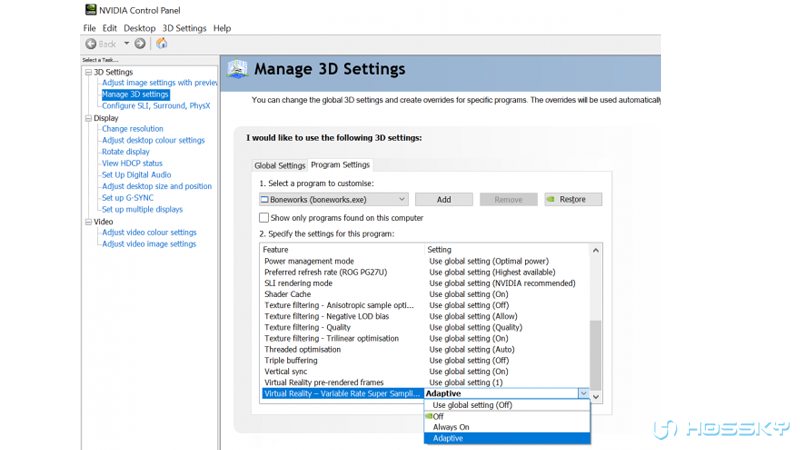Image resolution: width=800 pixels, height=450 pixels.
Task: Open View HDCP status page
Action: pyautogui.click(x=132, y=163)
